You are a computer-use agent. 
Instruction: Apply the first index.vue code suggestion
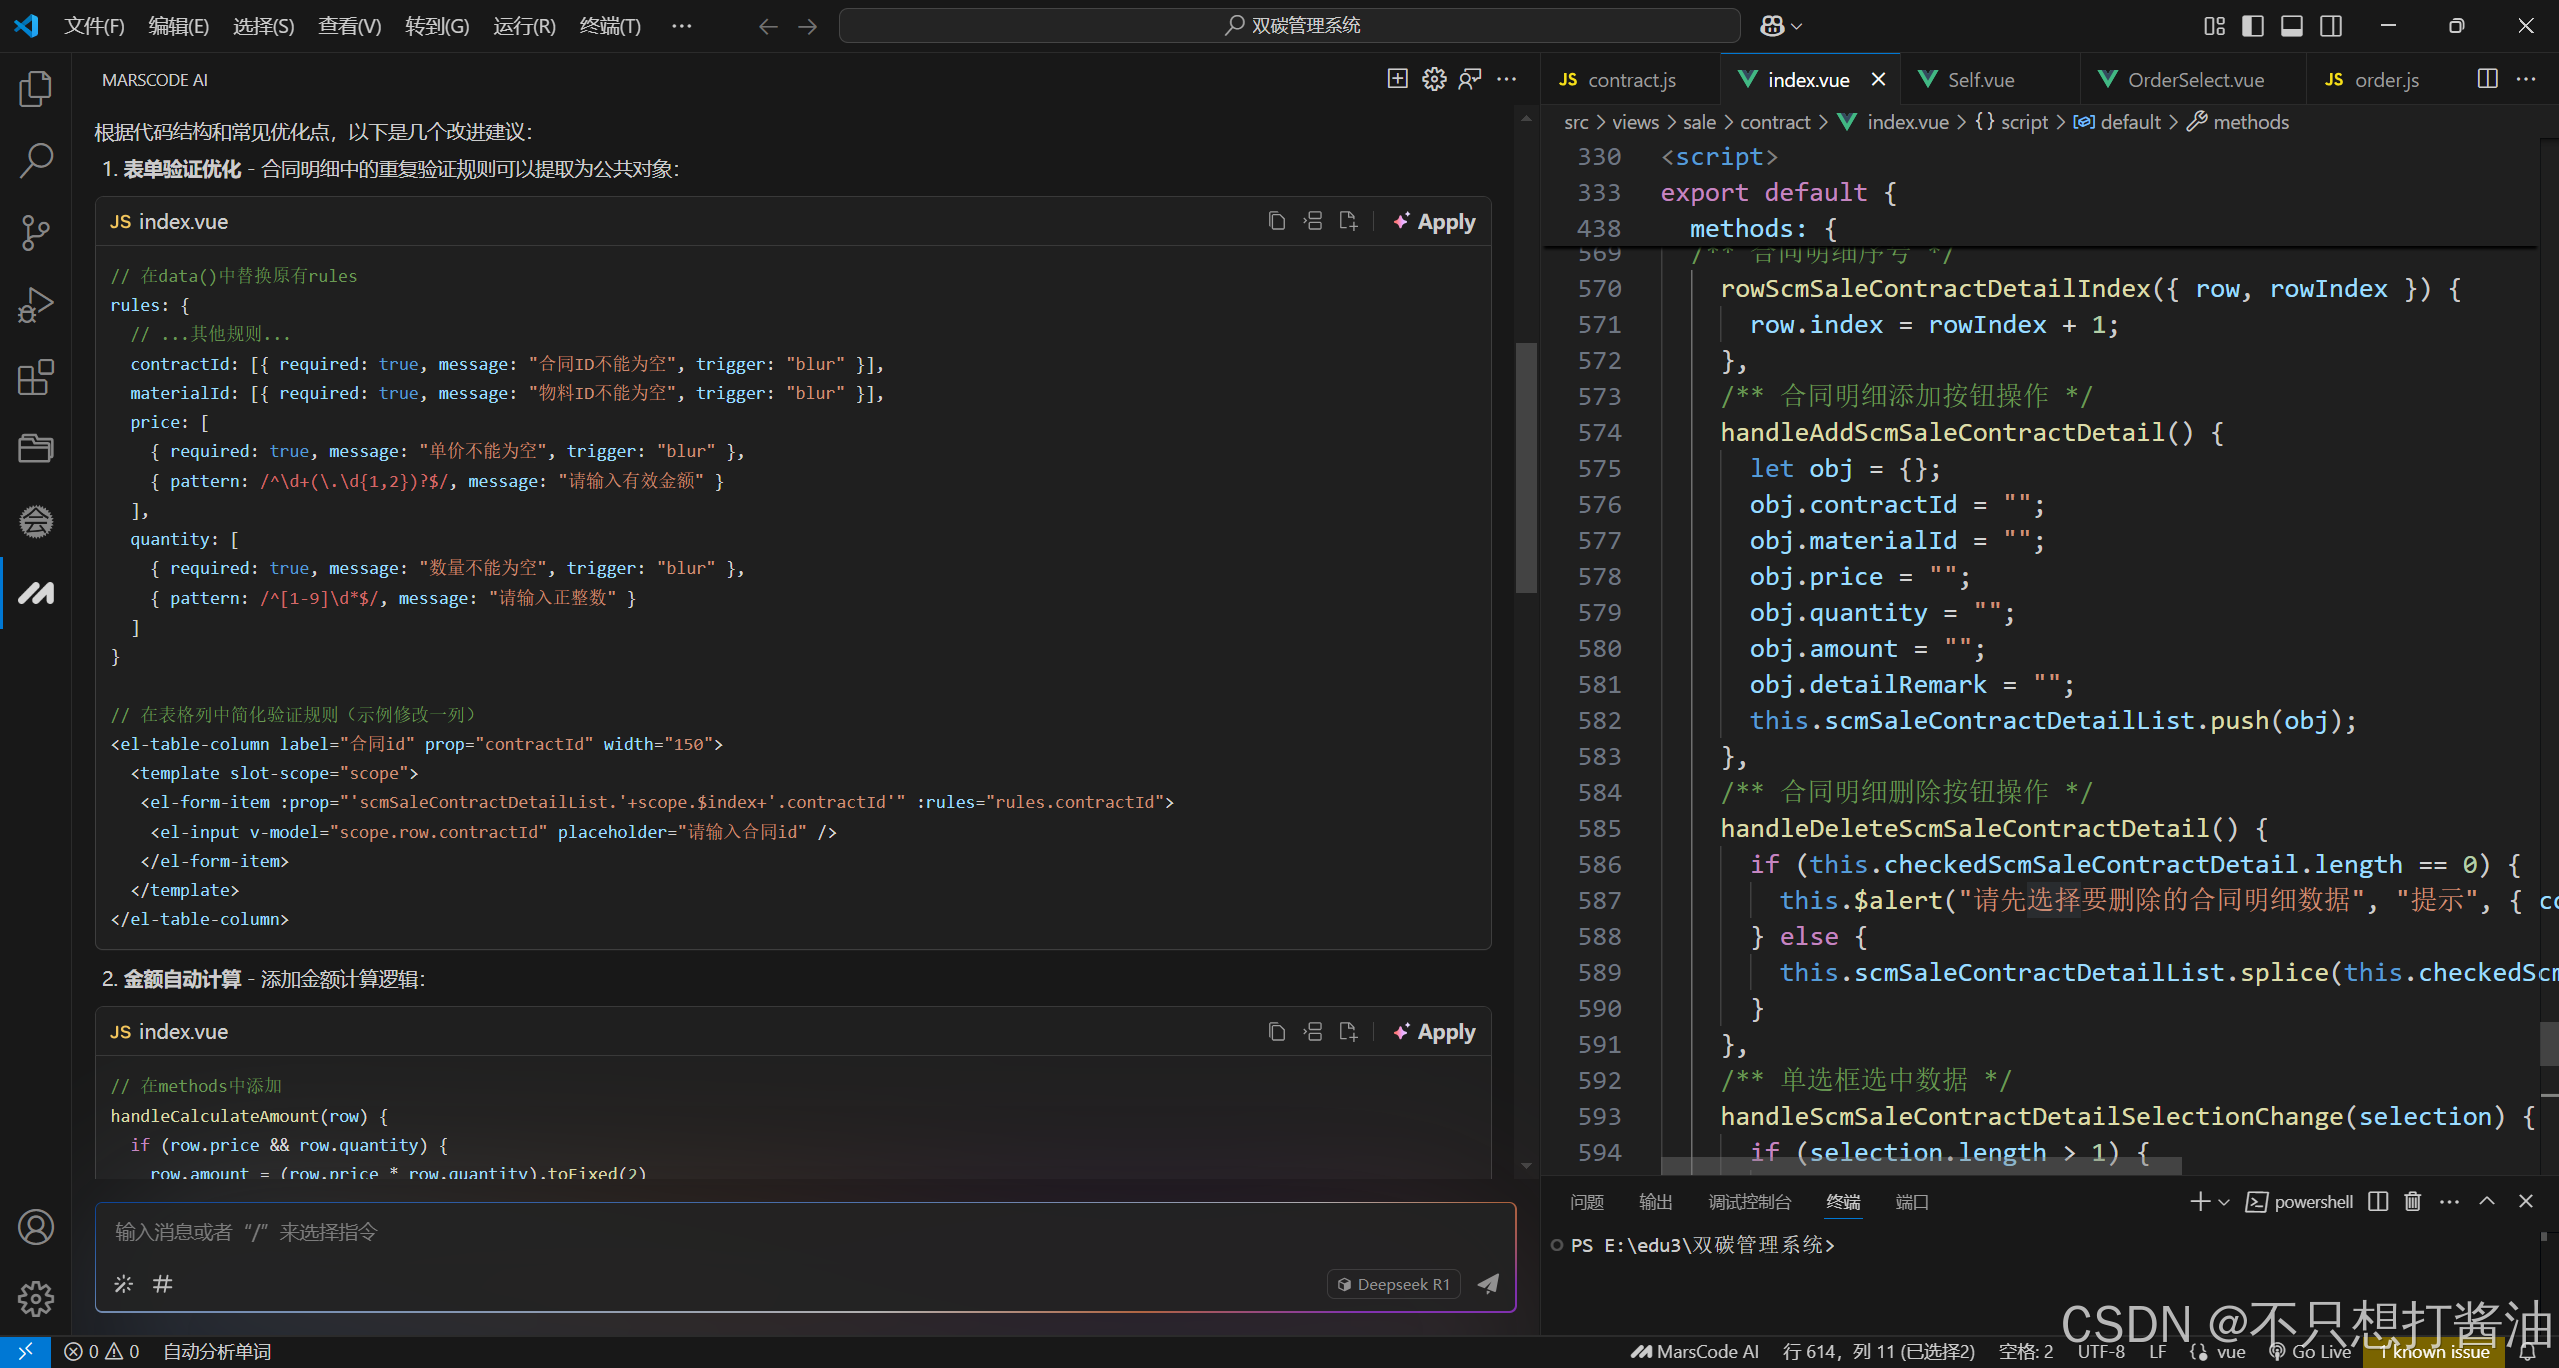(x=1434, y=221)
